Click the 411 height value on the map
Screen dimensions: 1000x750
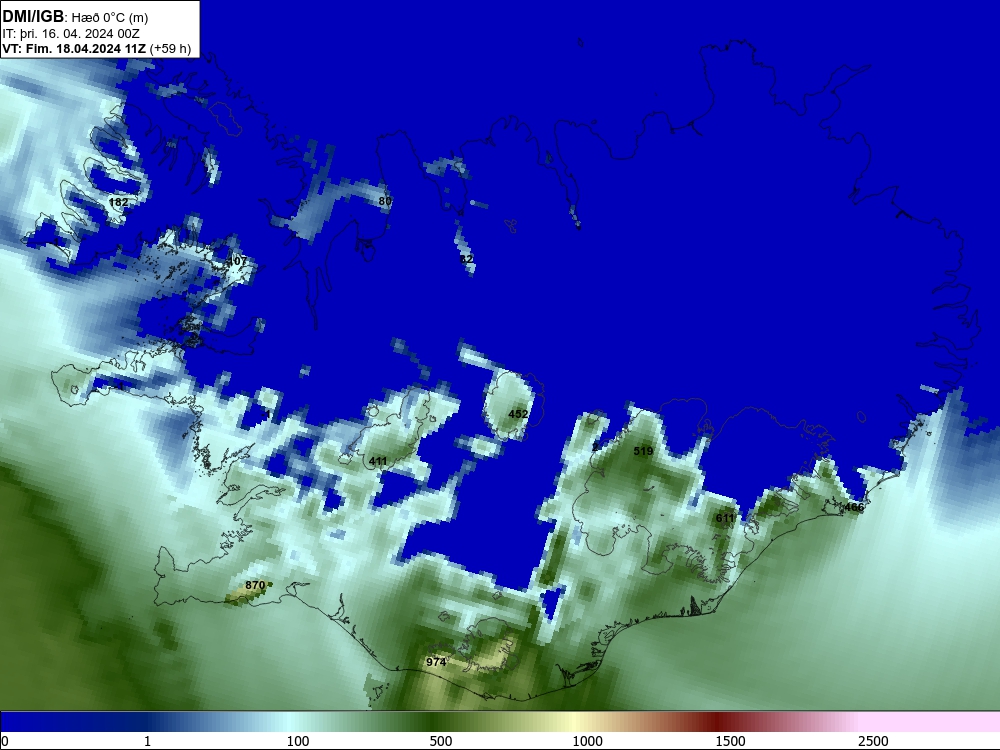378,461
